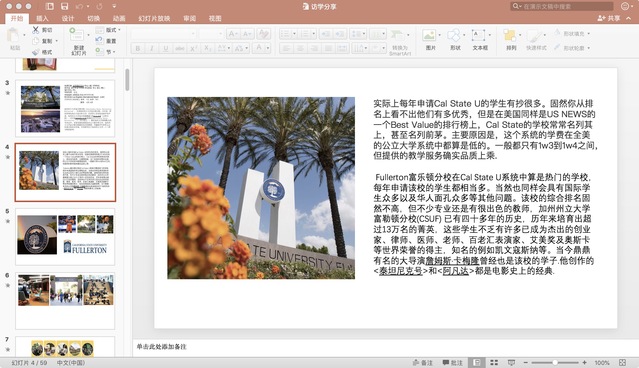Toggle Bold formatting button
639x368 pixels.
[x=138, y=48]
